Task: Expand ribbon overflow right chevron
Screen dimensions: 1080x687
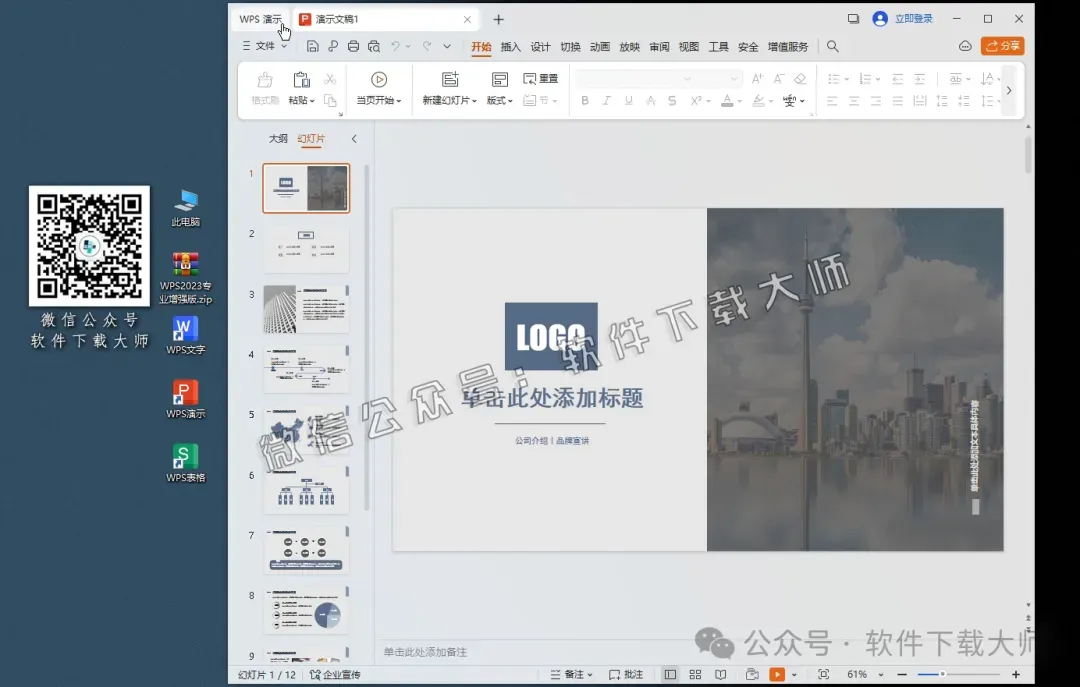Action: [x=1009, y=90]
